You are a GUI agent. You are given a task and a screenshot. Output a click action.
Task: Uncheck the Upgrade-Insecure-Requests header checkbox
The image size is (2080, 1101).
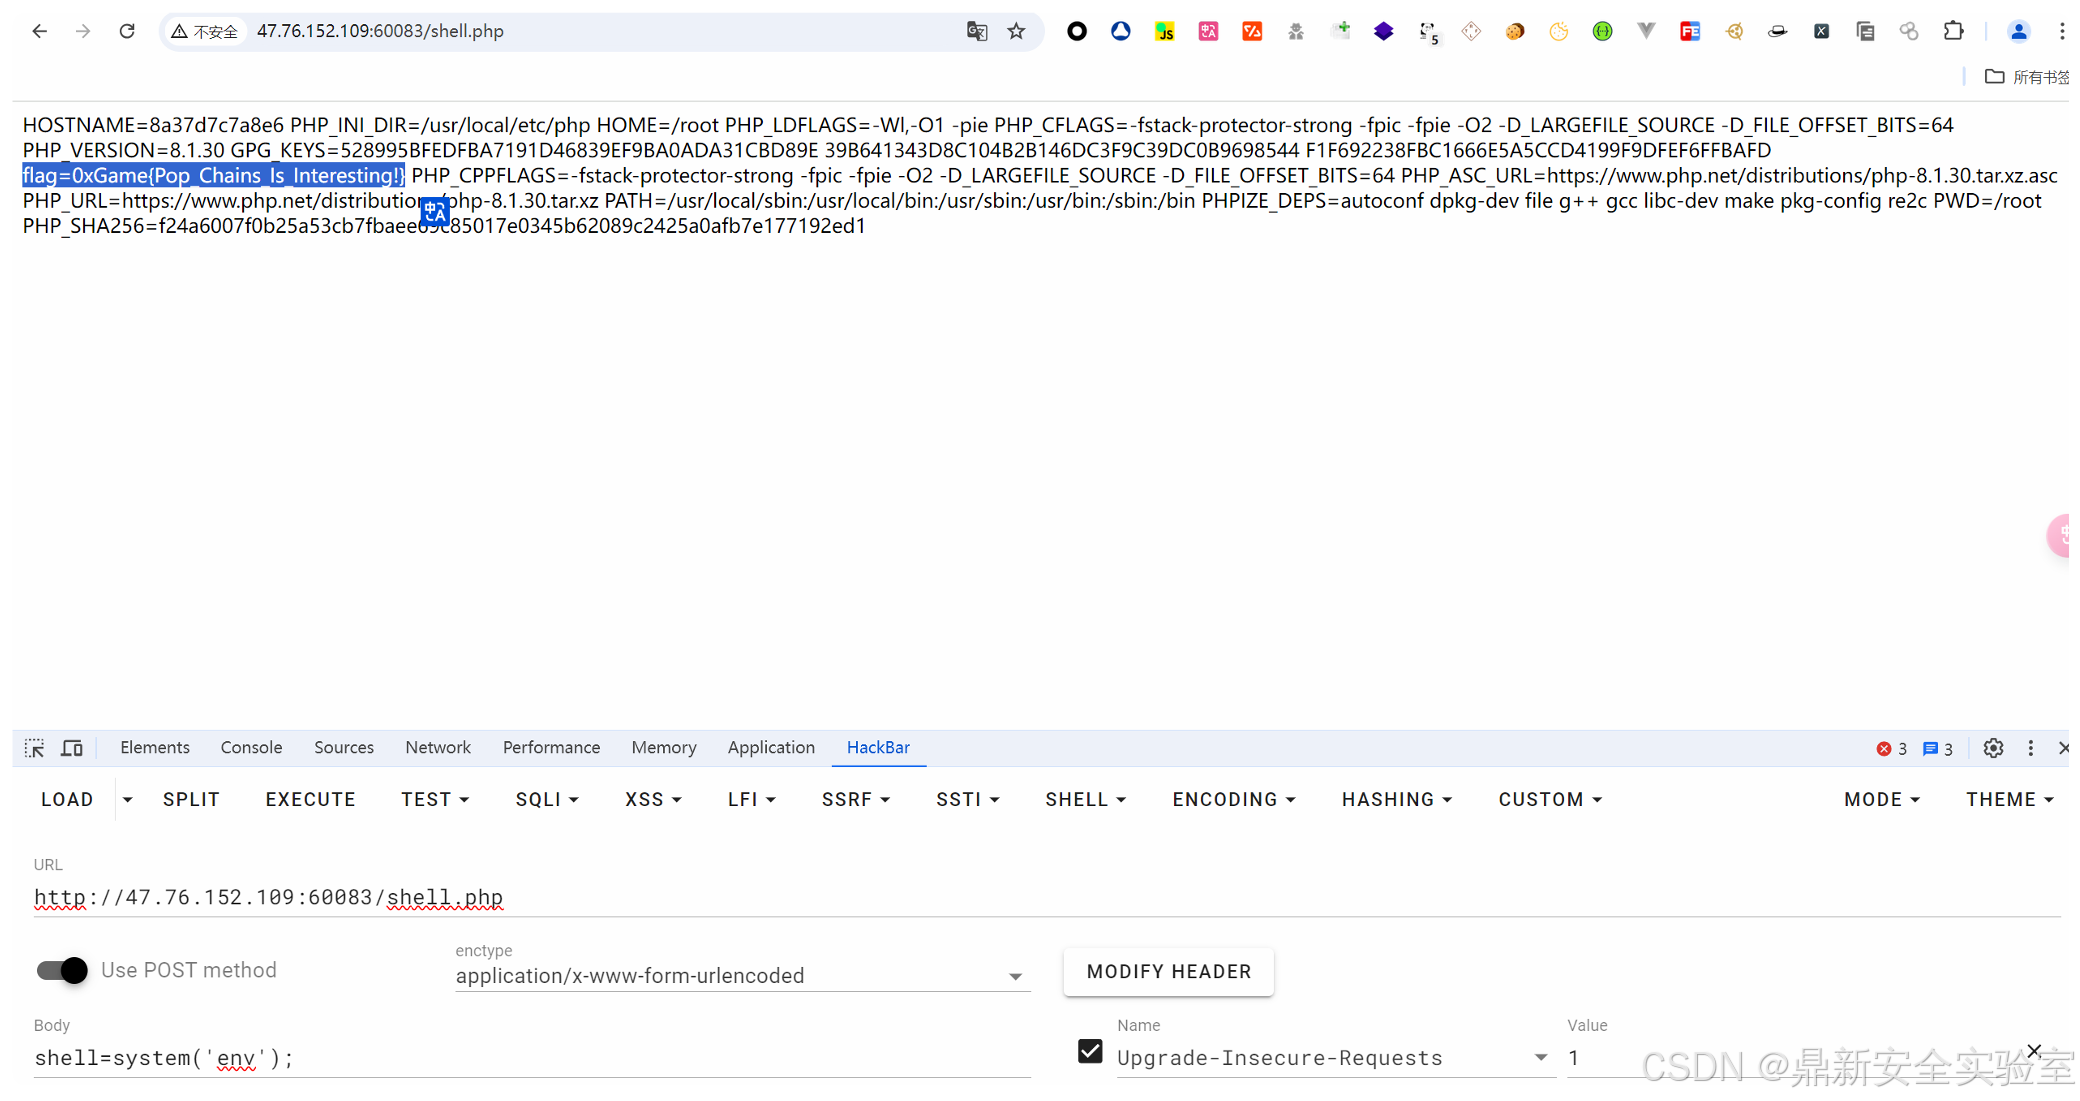(x=1090, y=1052)
